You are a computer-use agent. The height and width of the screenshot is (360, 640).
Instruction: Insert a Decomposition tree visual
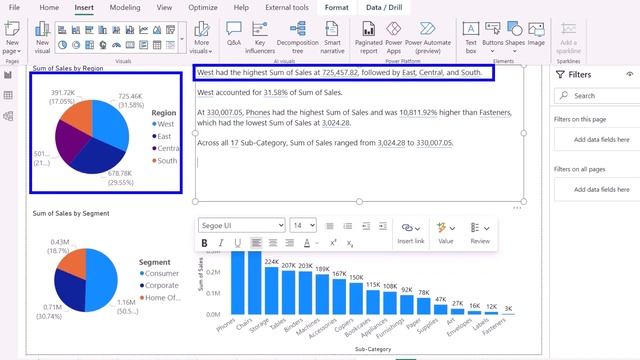[x=298, y=38]
